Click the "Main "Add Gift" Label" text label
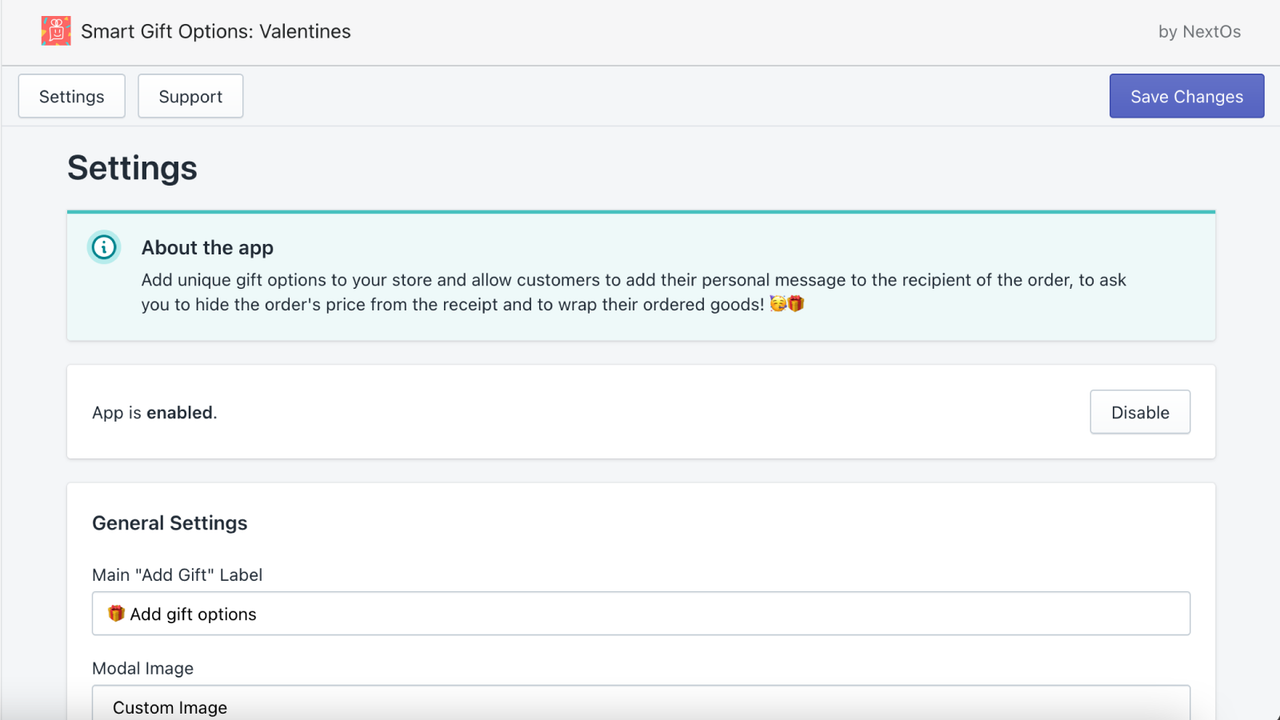 176,574
